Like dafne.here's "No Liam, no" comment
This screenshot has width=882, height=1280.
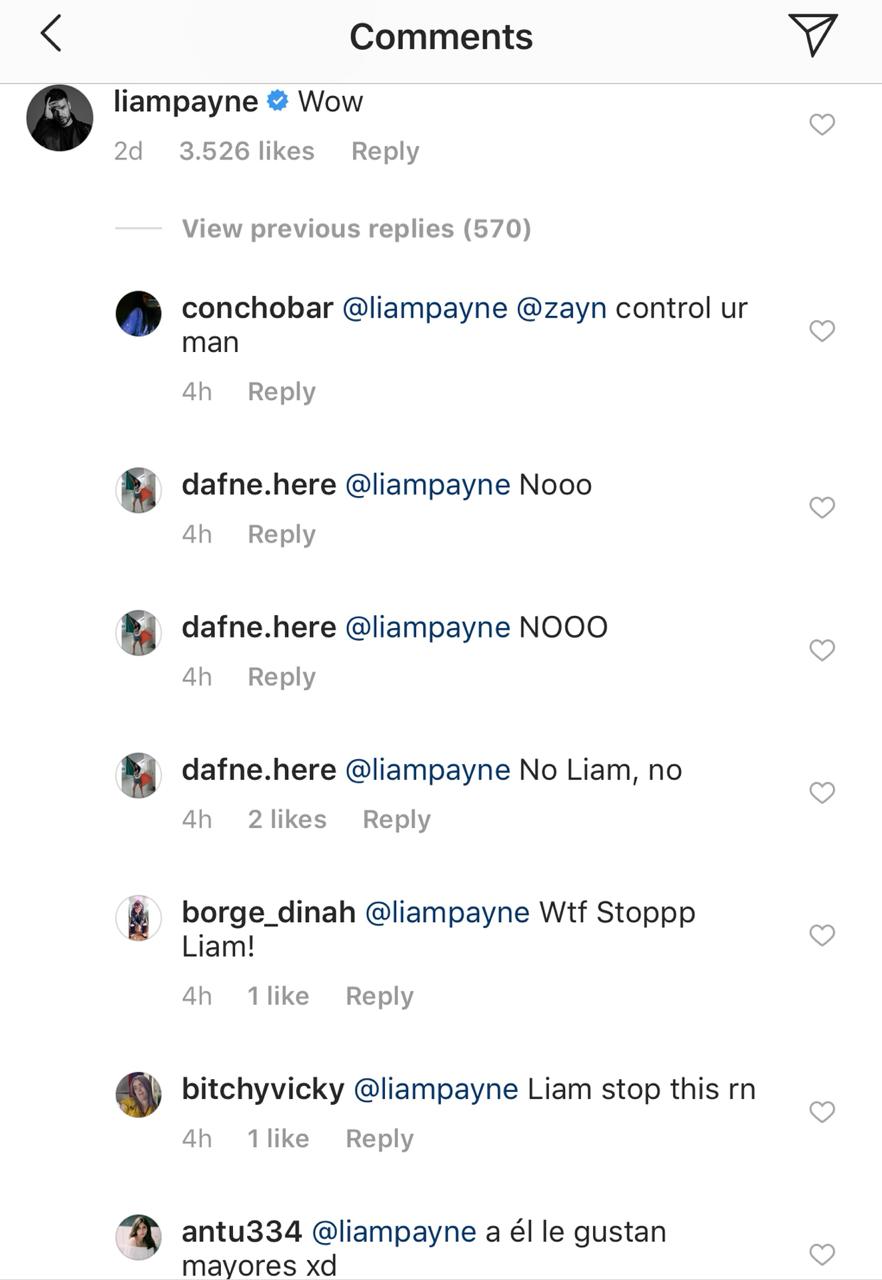[x=821, y=793]
